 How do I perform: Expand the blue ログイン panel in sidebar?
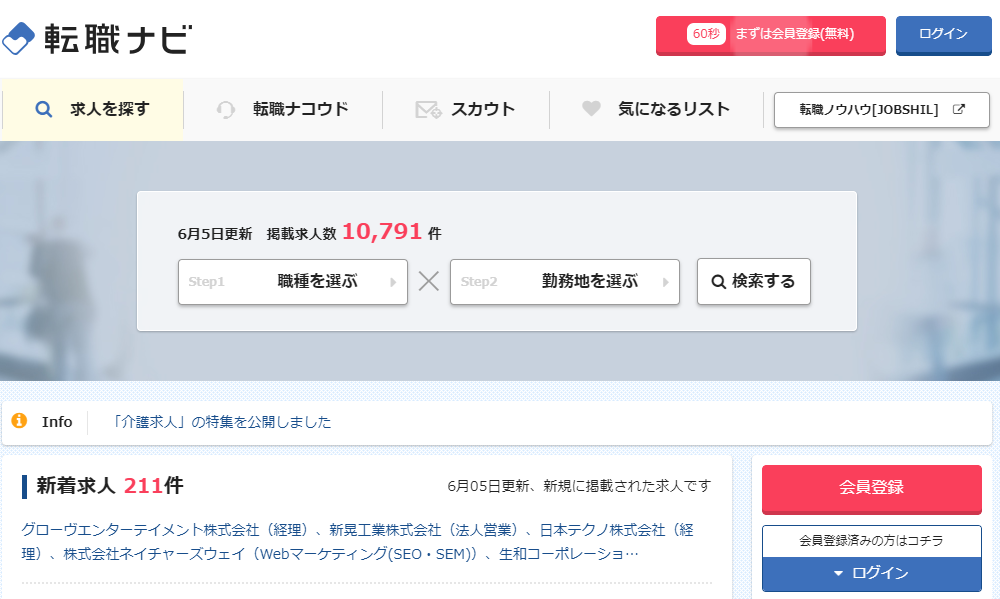click(870, 573)
